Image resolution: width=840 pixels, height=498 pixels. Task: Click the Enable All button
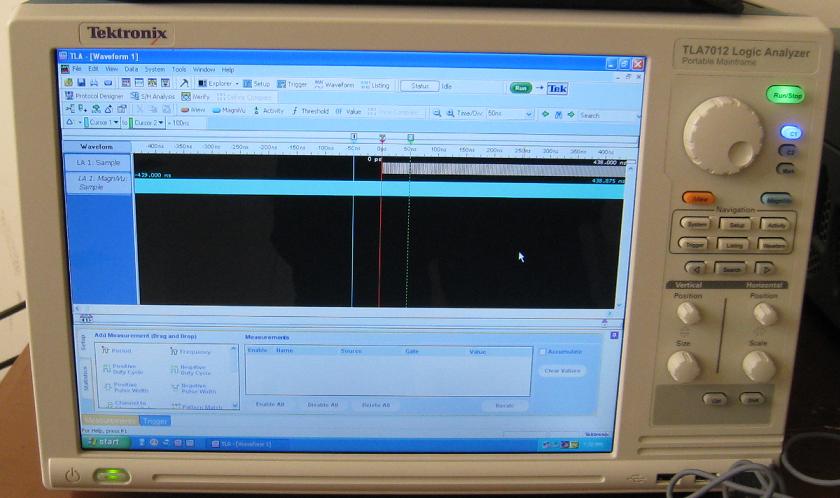point(270,404)
